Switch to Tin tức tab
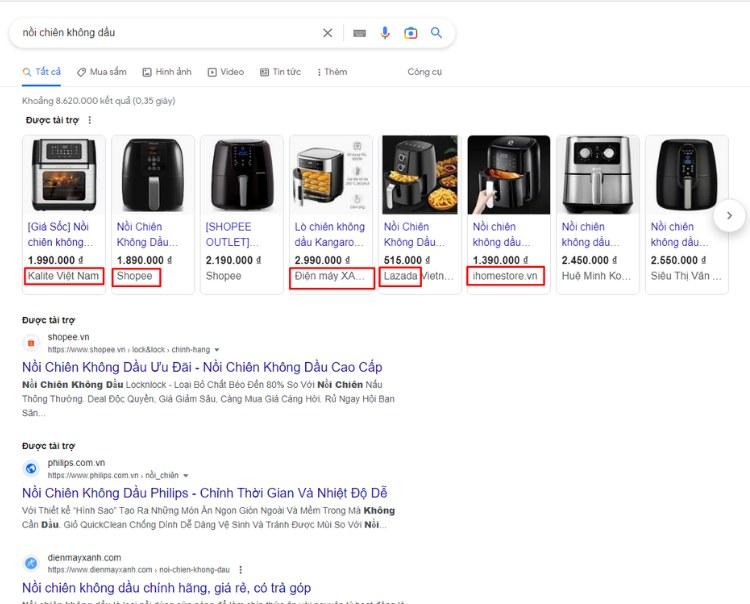Screen dimensions: 750x604 point(280,72)
